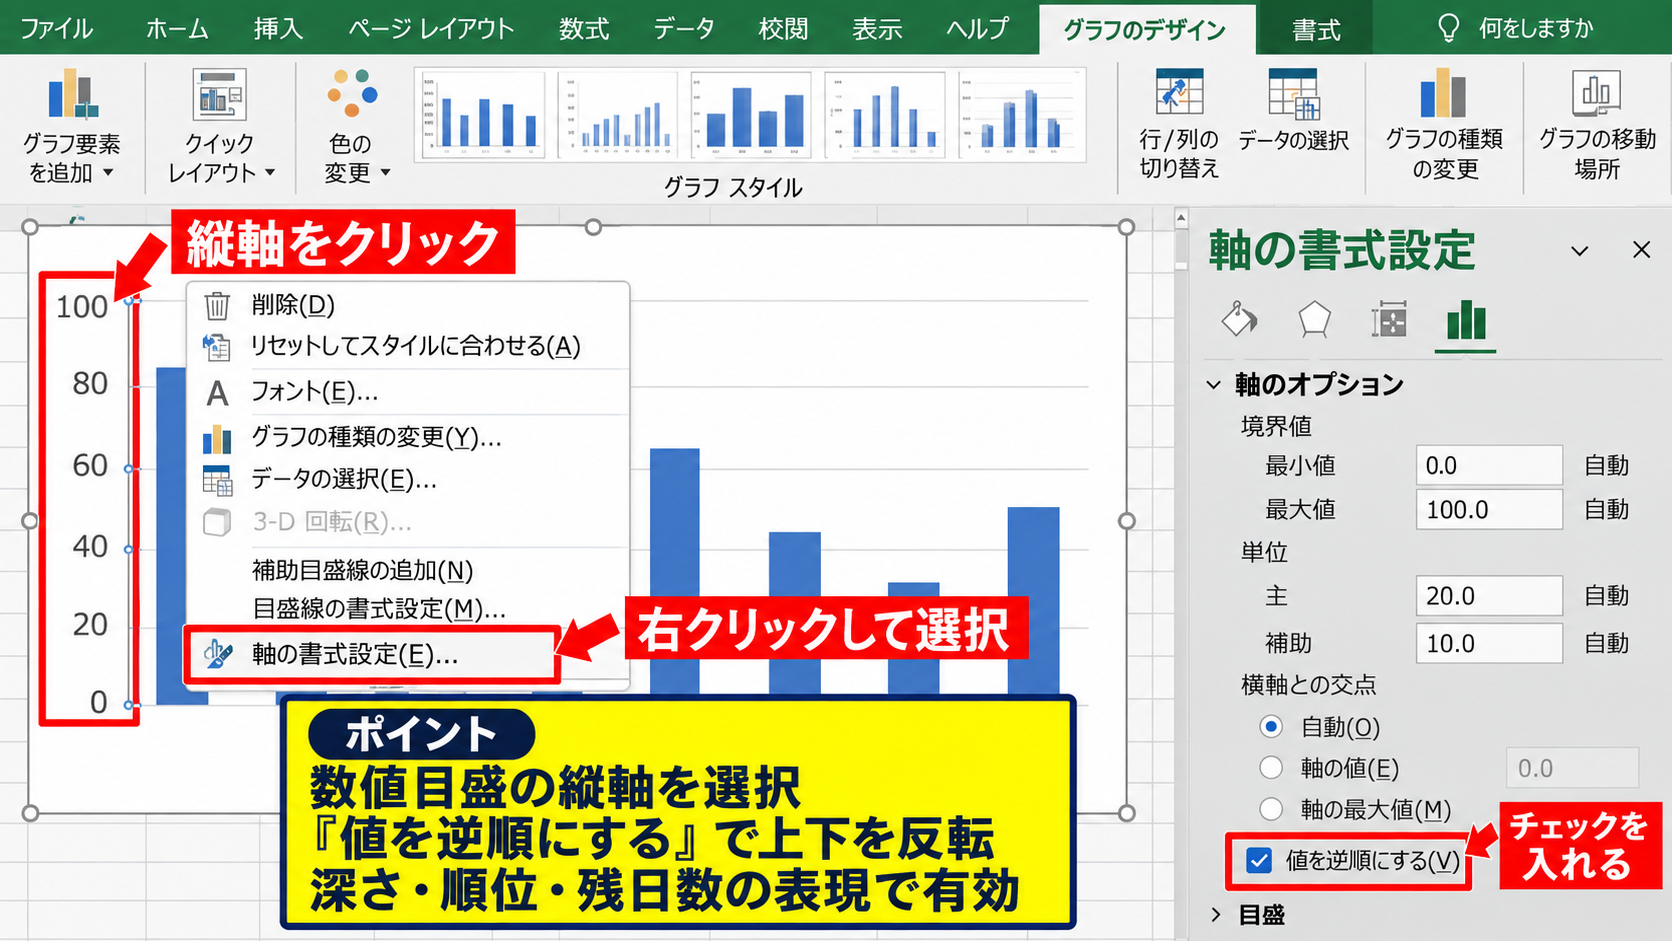Select the third chart style thumbnail

[752, 114]
